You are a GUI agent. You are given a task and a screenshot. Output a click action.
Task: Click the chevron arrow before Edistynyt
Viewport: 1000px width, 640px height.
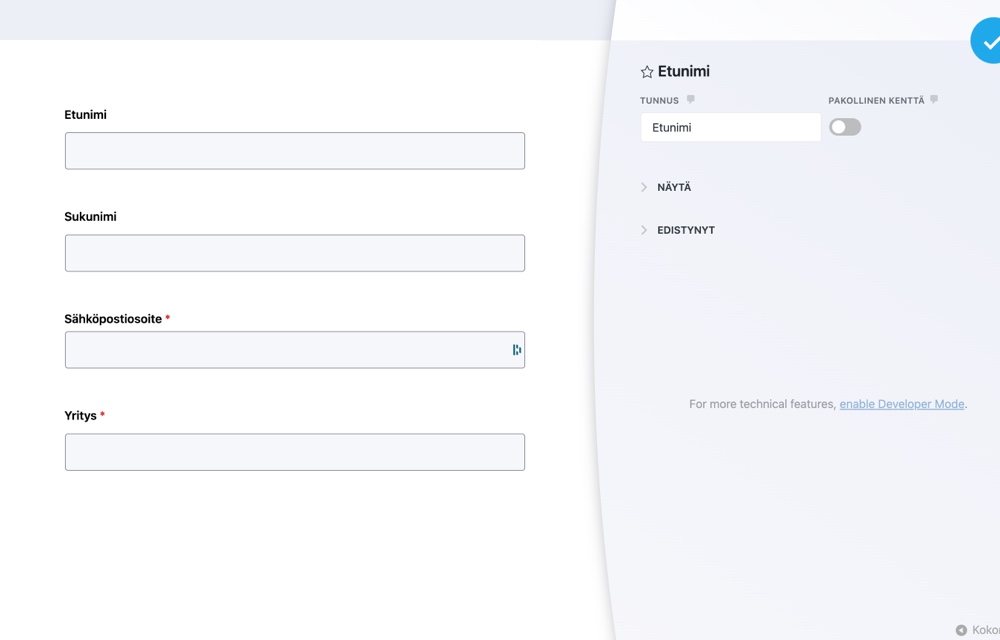pyautogui.click(x=644, y=230)
